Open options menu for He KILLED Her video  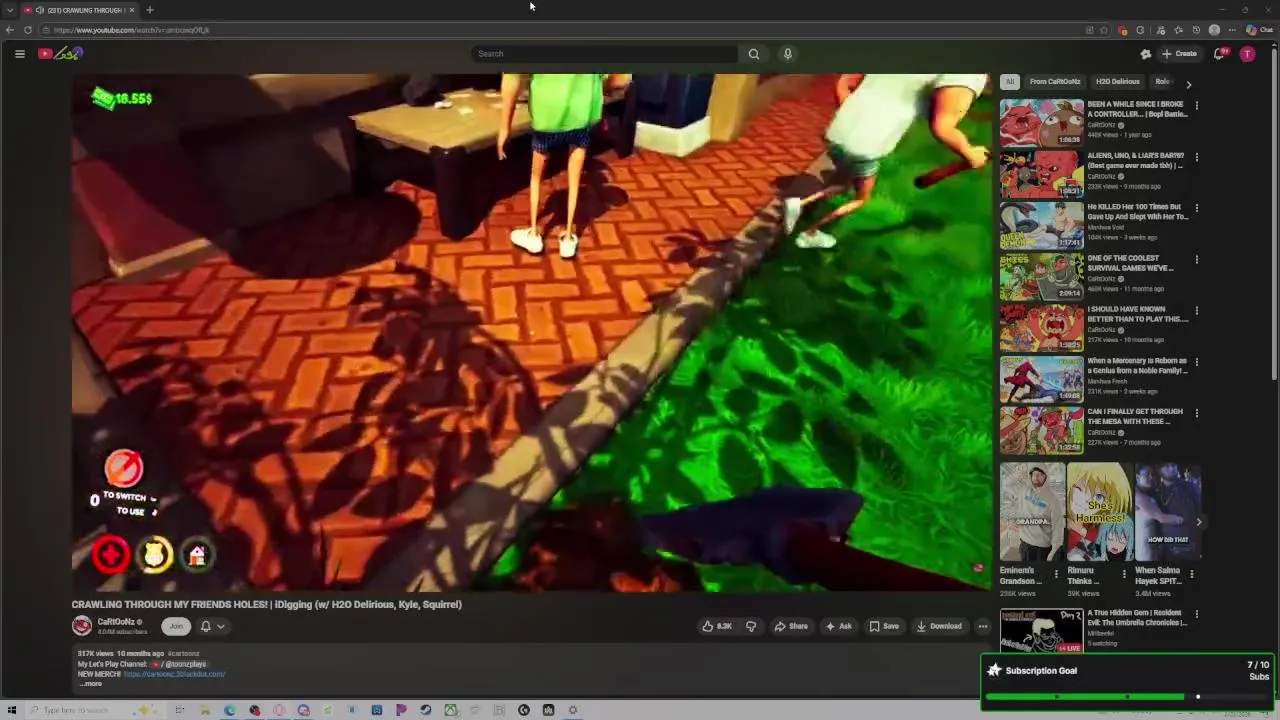click(1196, 208)
